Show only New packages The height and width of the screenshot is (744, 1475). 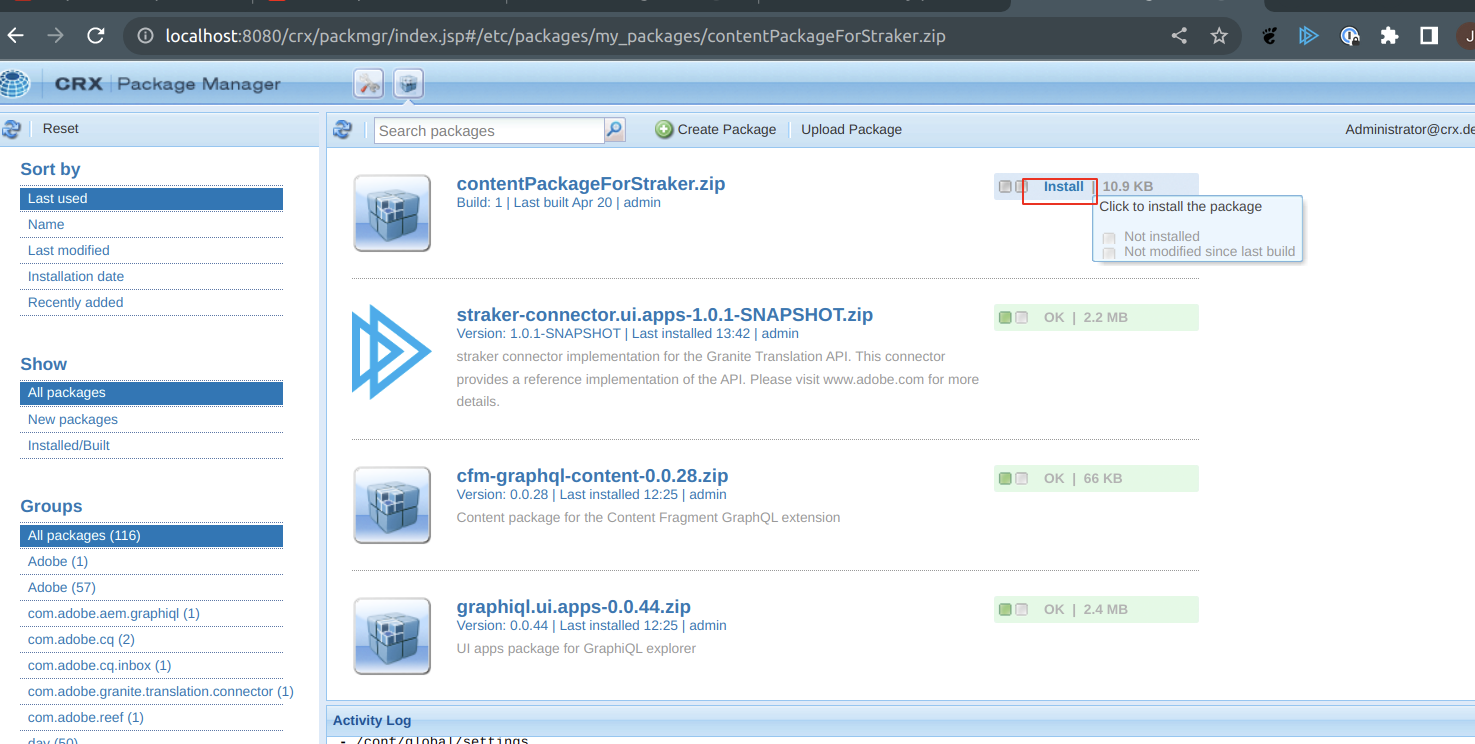(151, 419)
